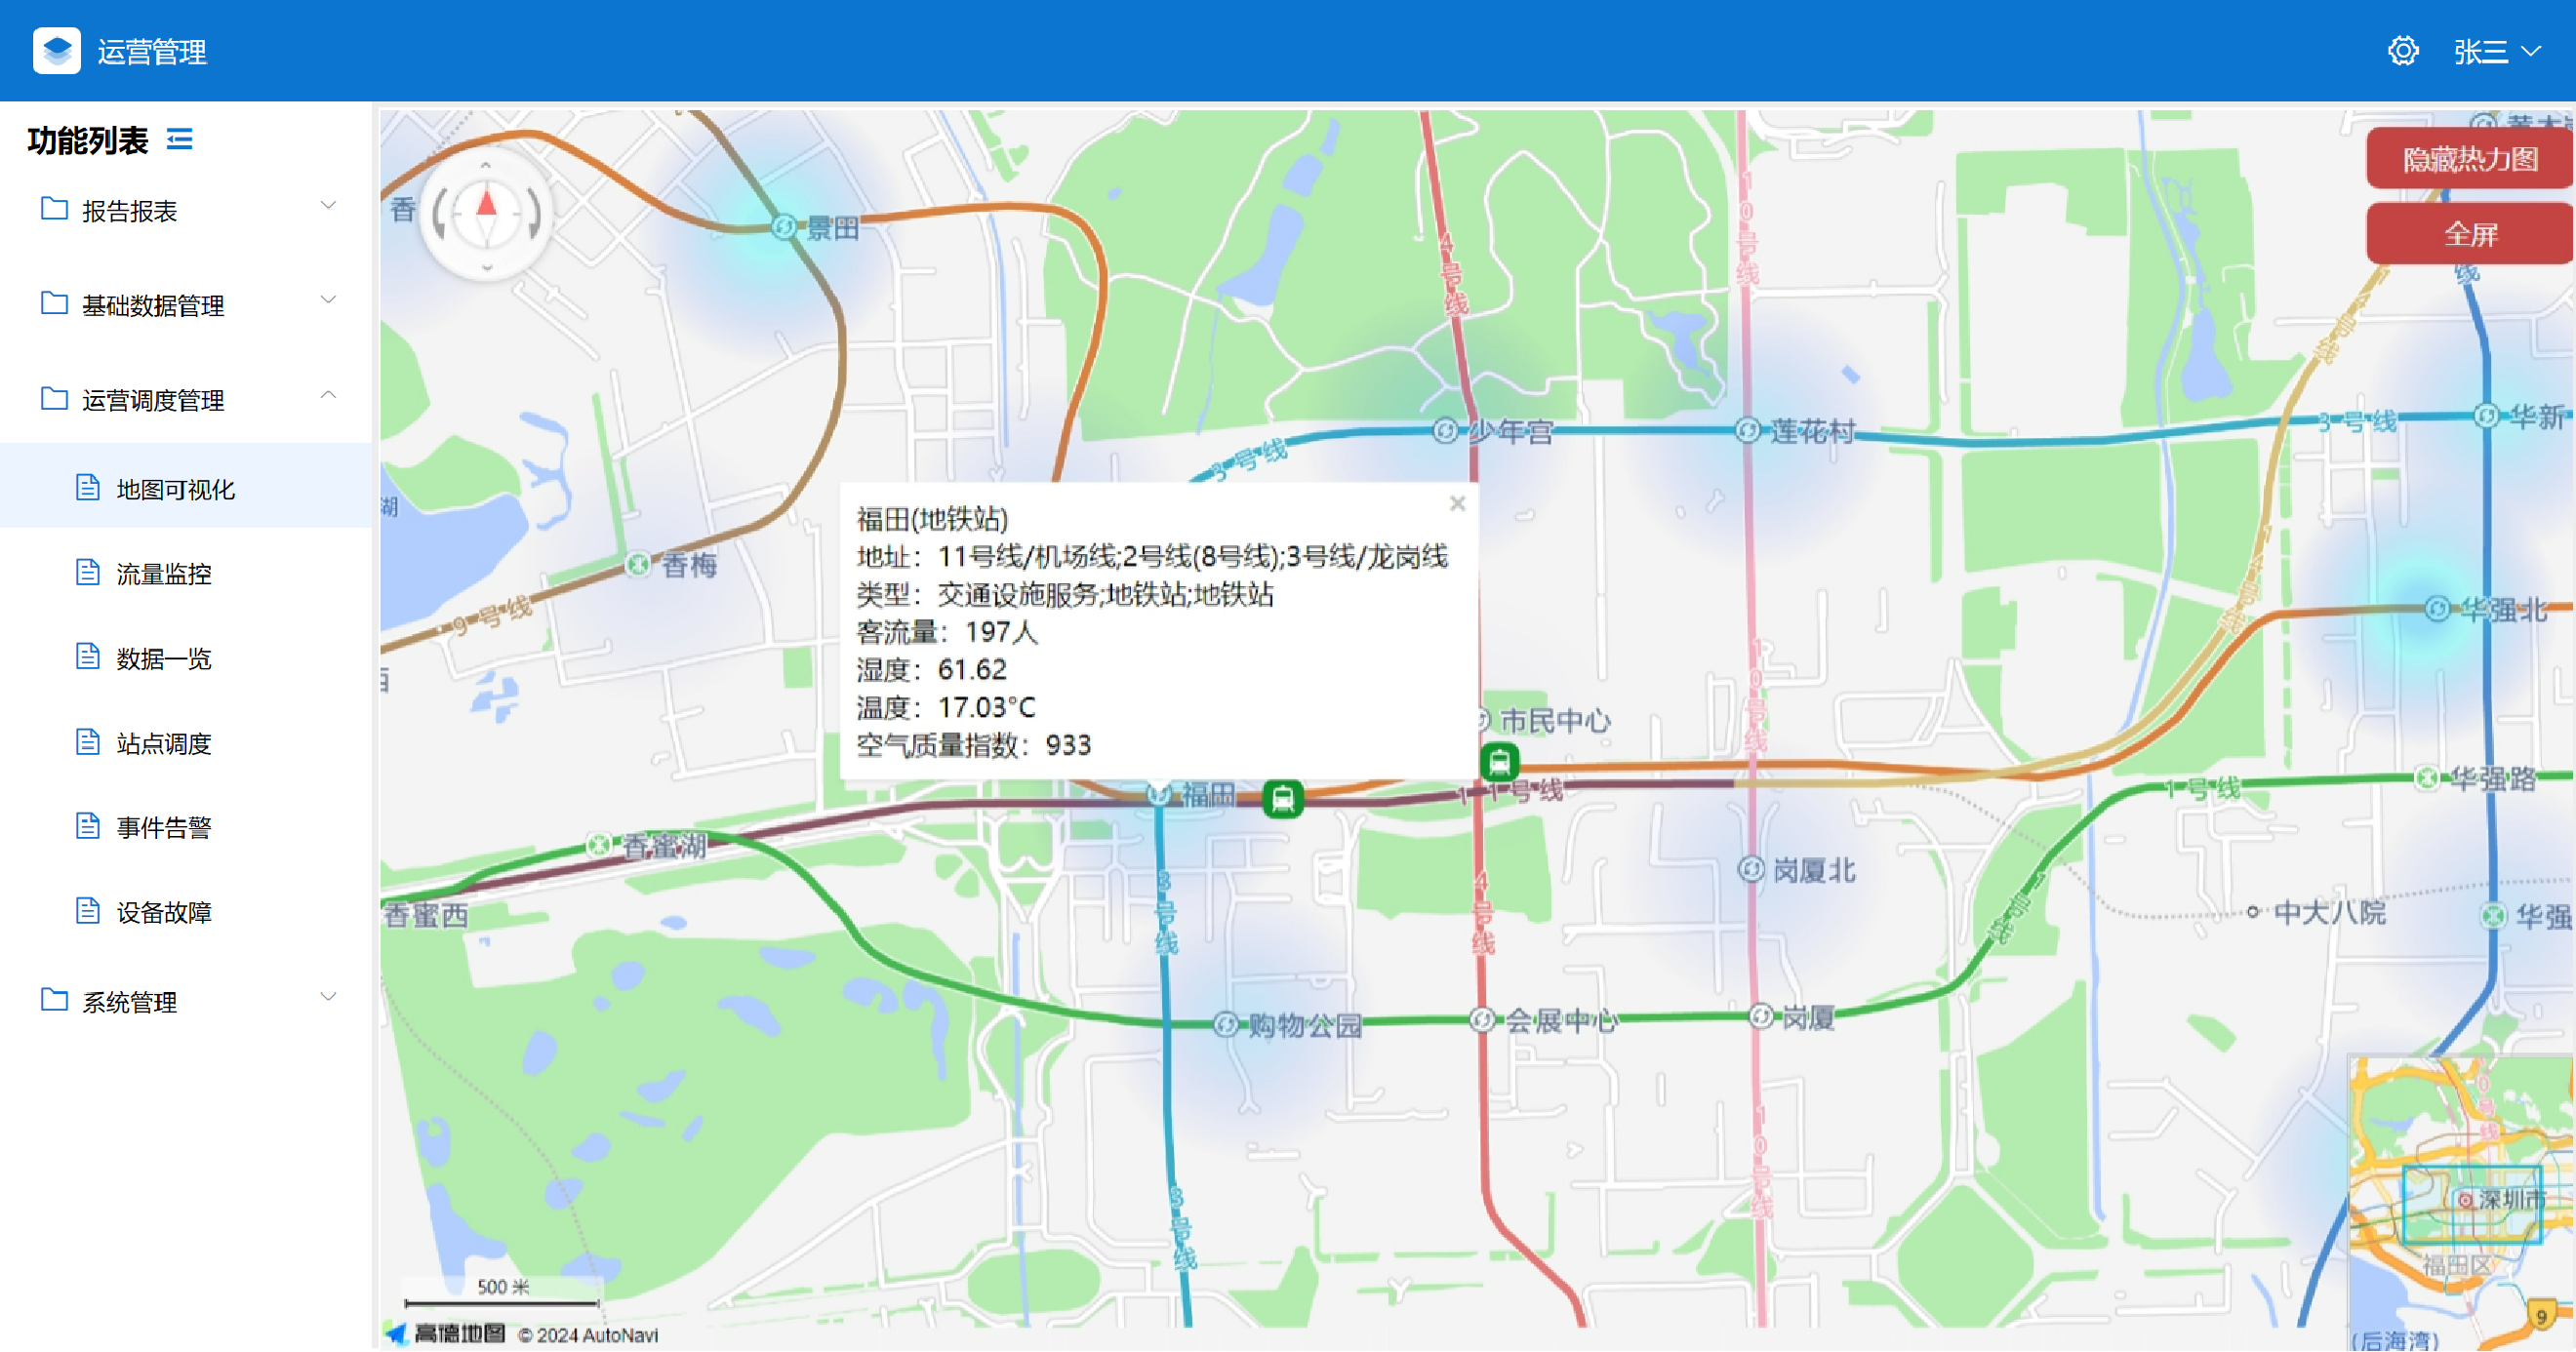The height and width of the screenshot is (1352, 2576).
Task: Click the 香梅 metro station icon
Action: point(639,565)
